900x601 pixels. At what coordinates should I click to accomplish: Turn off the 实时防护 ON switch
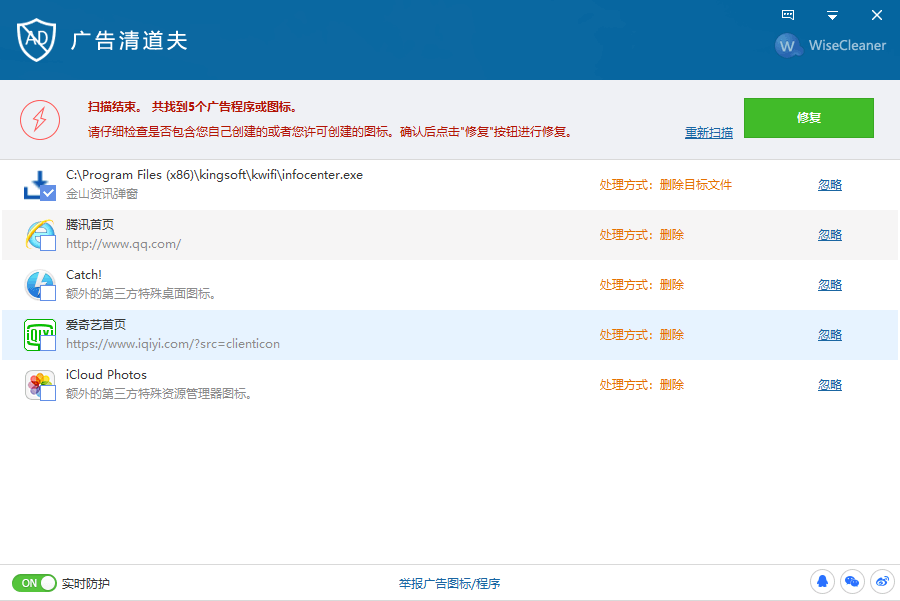(x=34, y=583)
